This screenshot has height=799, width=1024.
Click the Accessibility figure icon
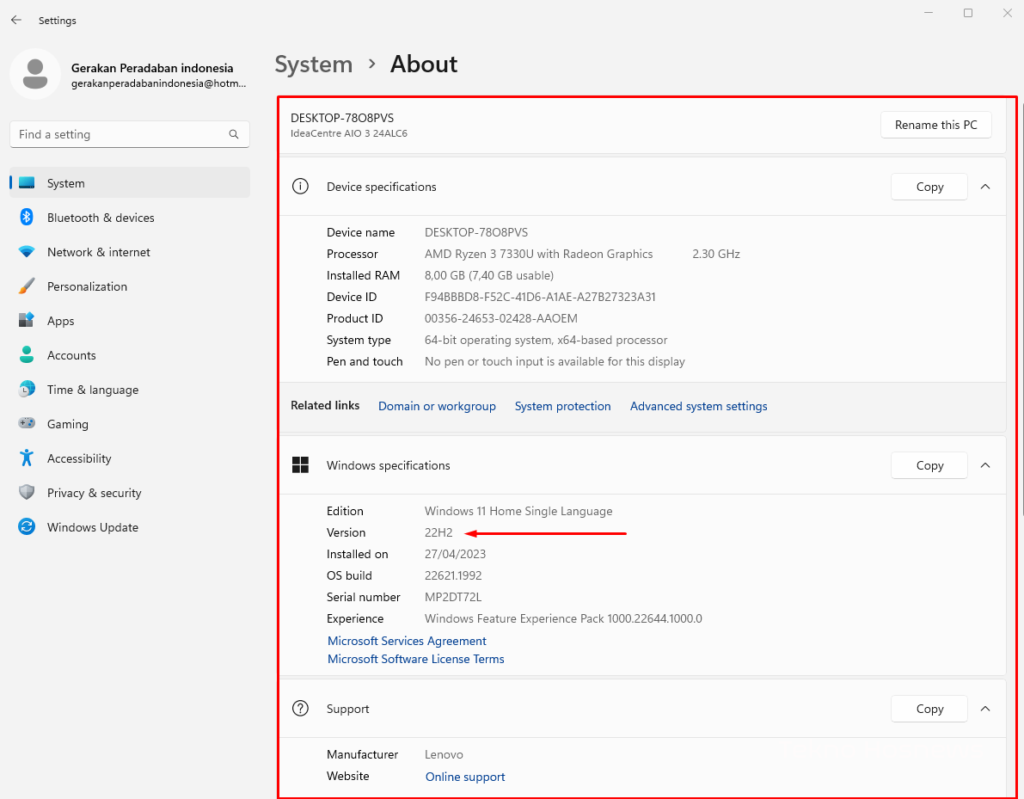[27, 458]
